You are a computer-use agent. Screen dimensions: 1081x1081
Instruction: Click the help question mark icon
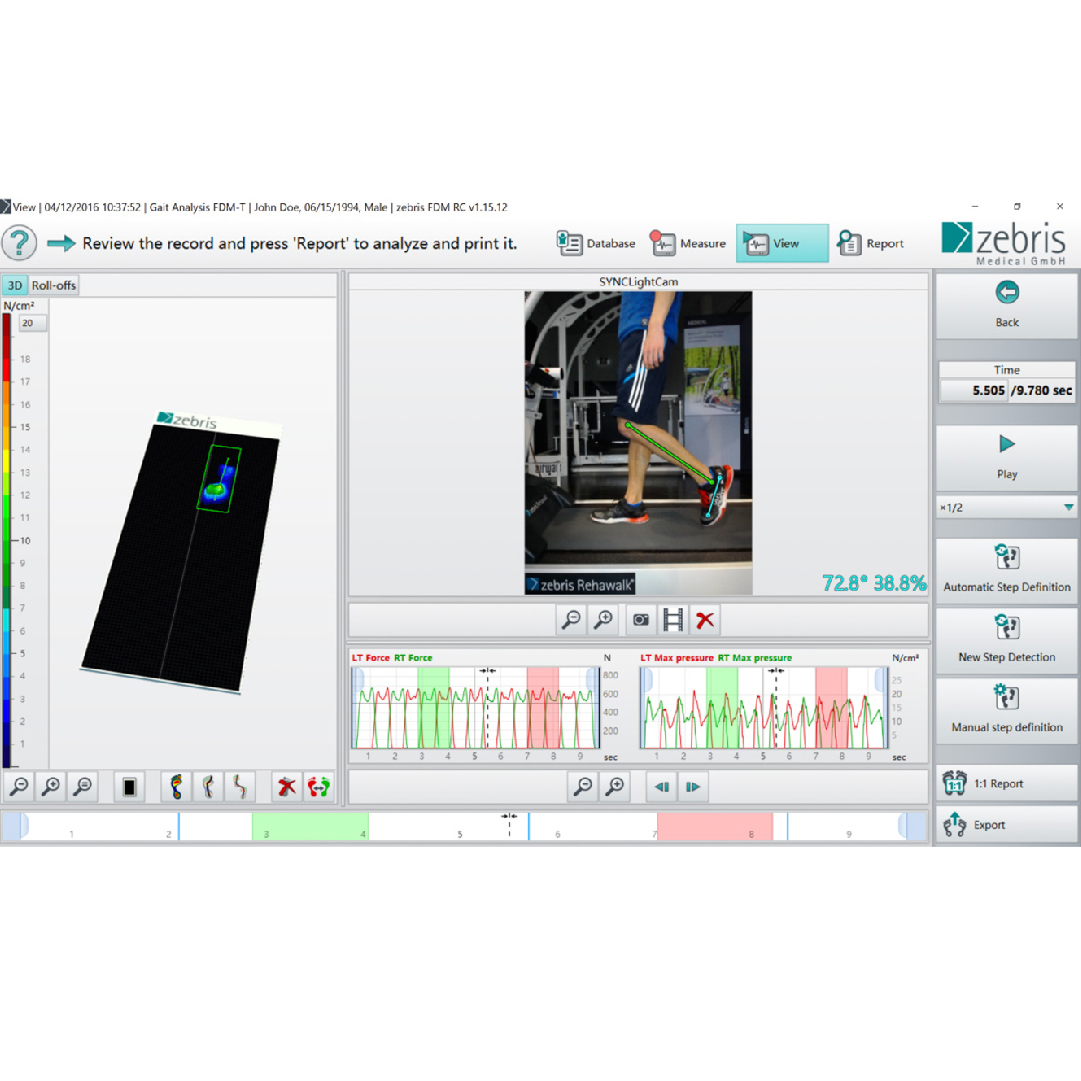pyautogui.click(x=20, y=244)
